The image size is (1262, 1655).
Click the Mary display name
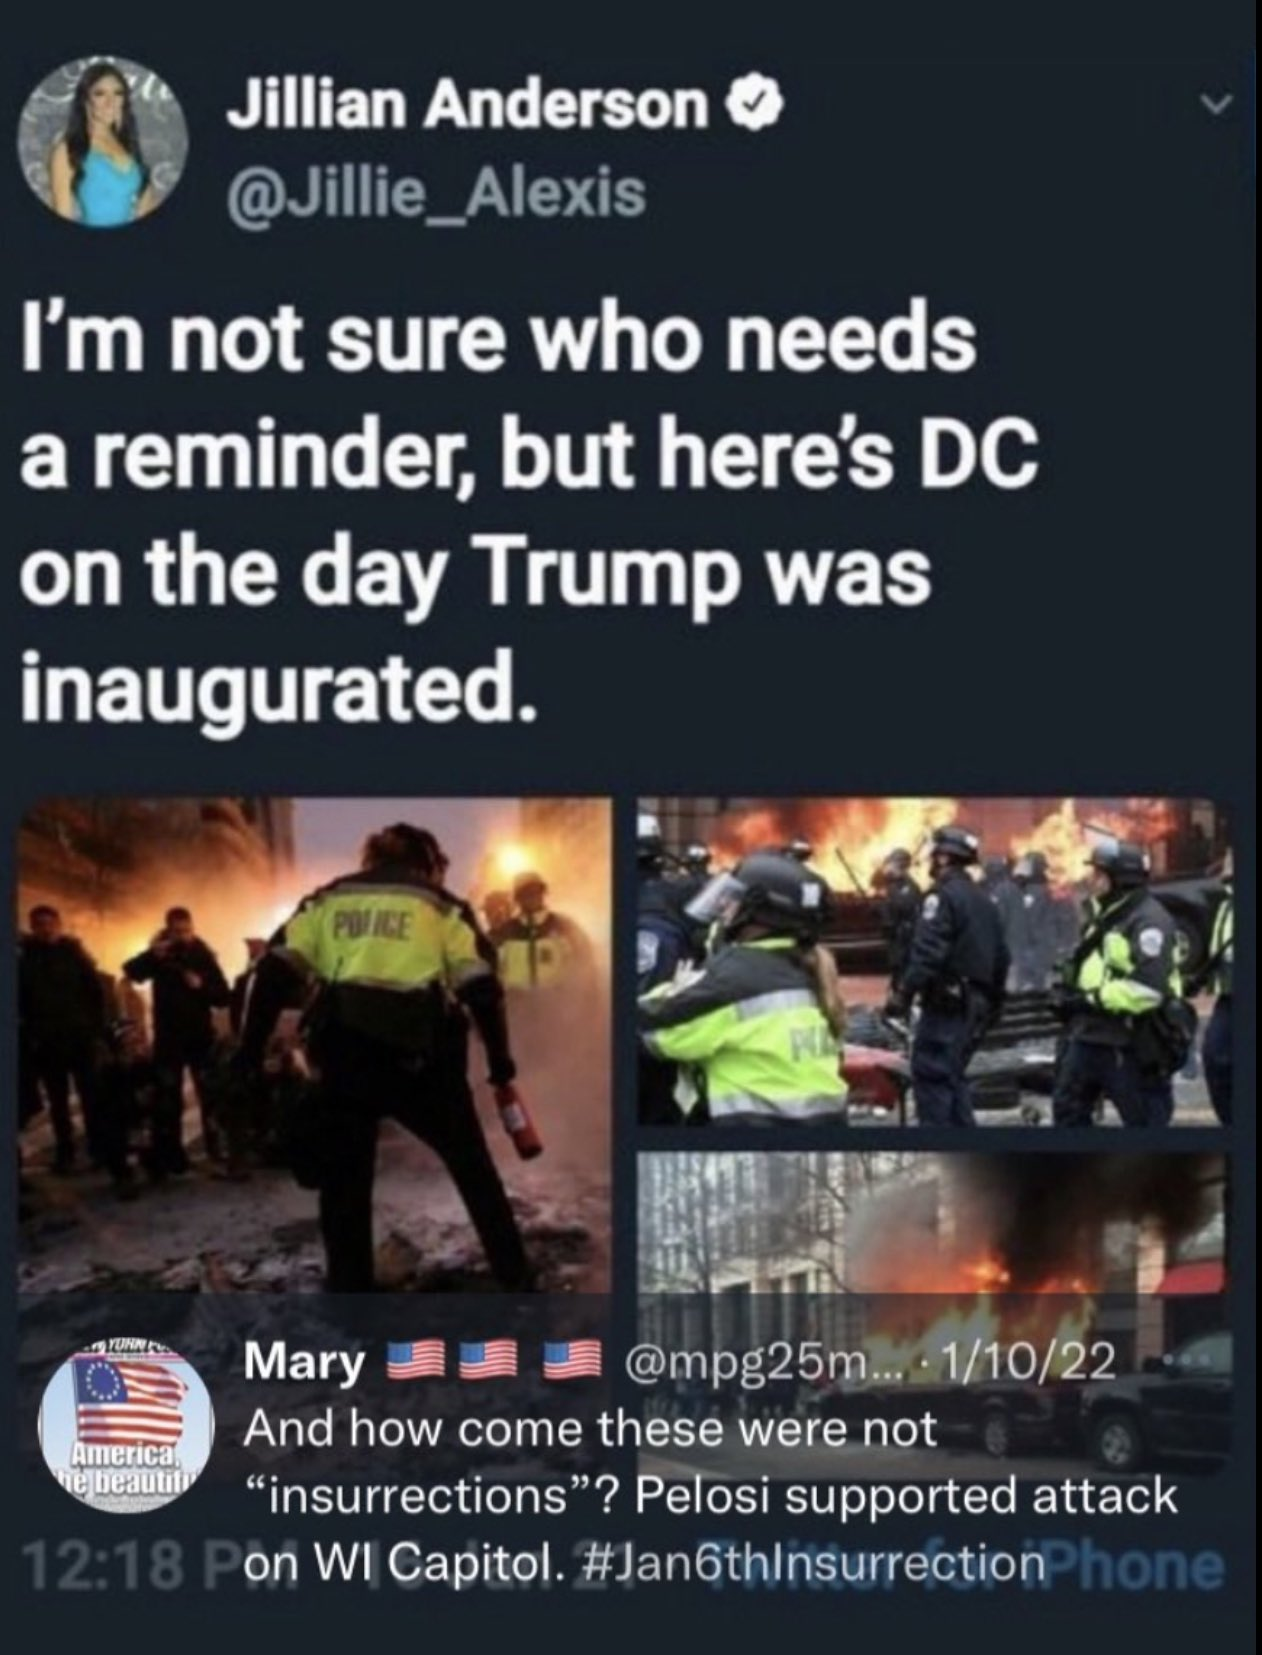[305, 1363]
